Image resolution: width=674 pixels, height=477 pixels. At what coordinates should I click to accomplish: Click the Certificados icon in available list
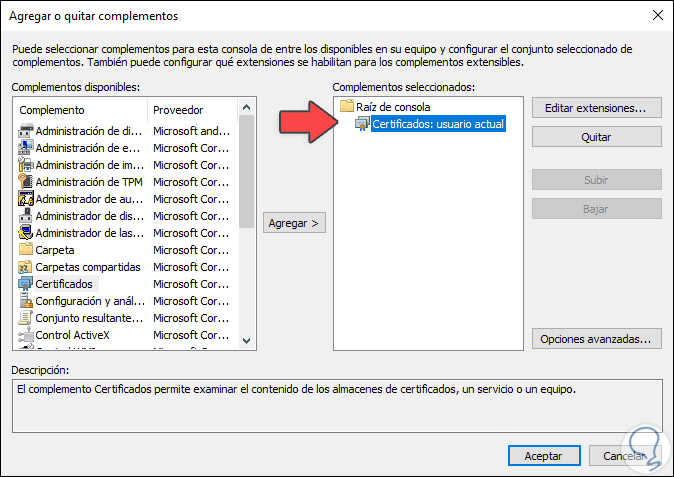[x=26, y=284]
